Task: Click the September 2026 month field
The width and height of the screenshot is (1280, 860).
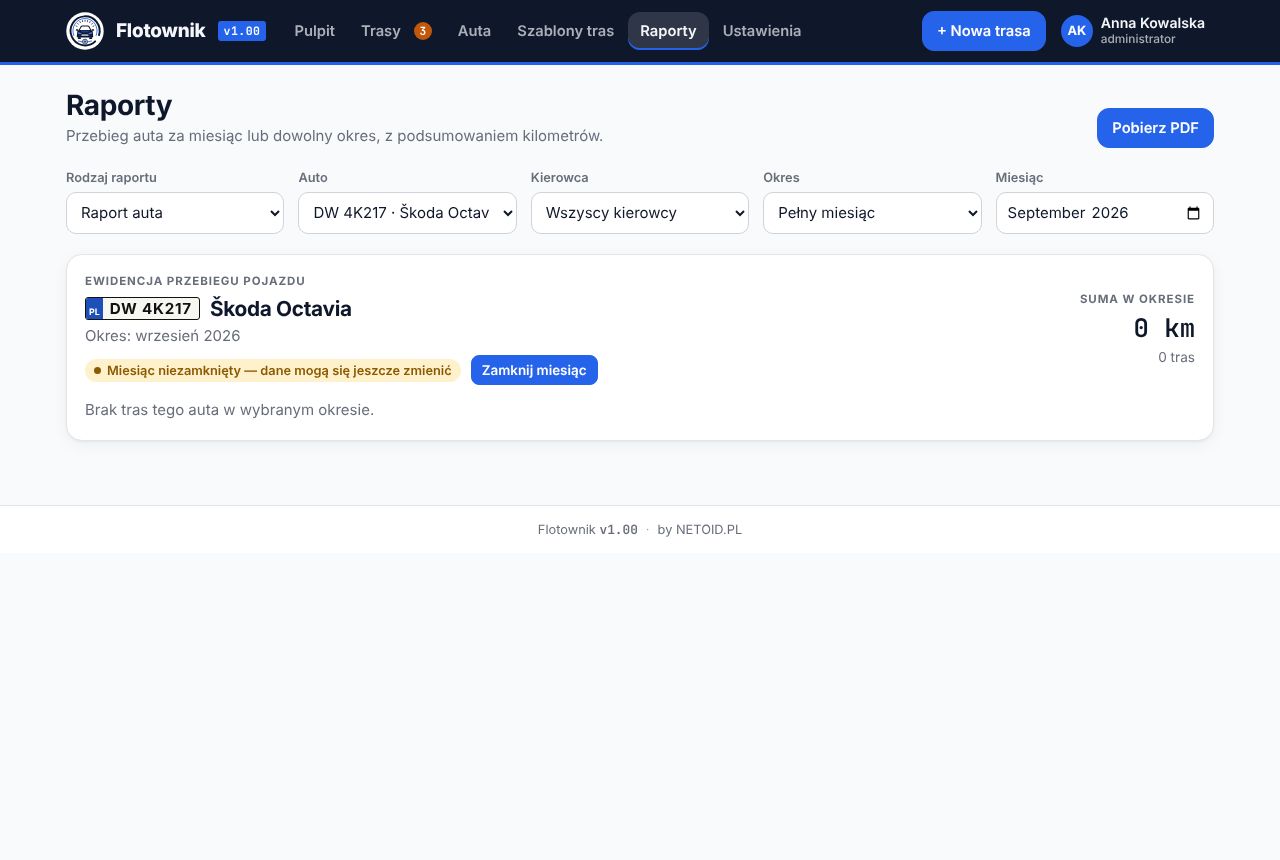Action: click(x=1105, y=213)
